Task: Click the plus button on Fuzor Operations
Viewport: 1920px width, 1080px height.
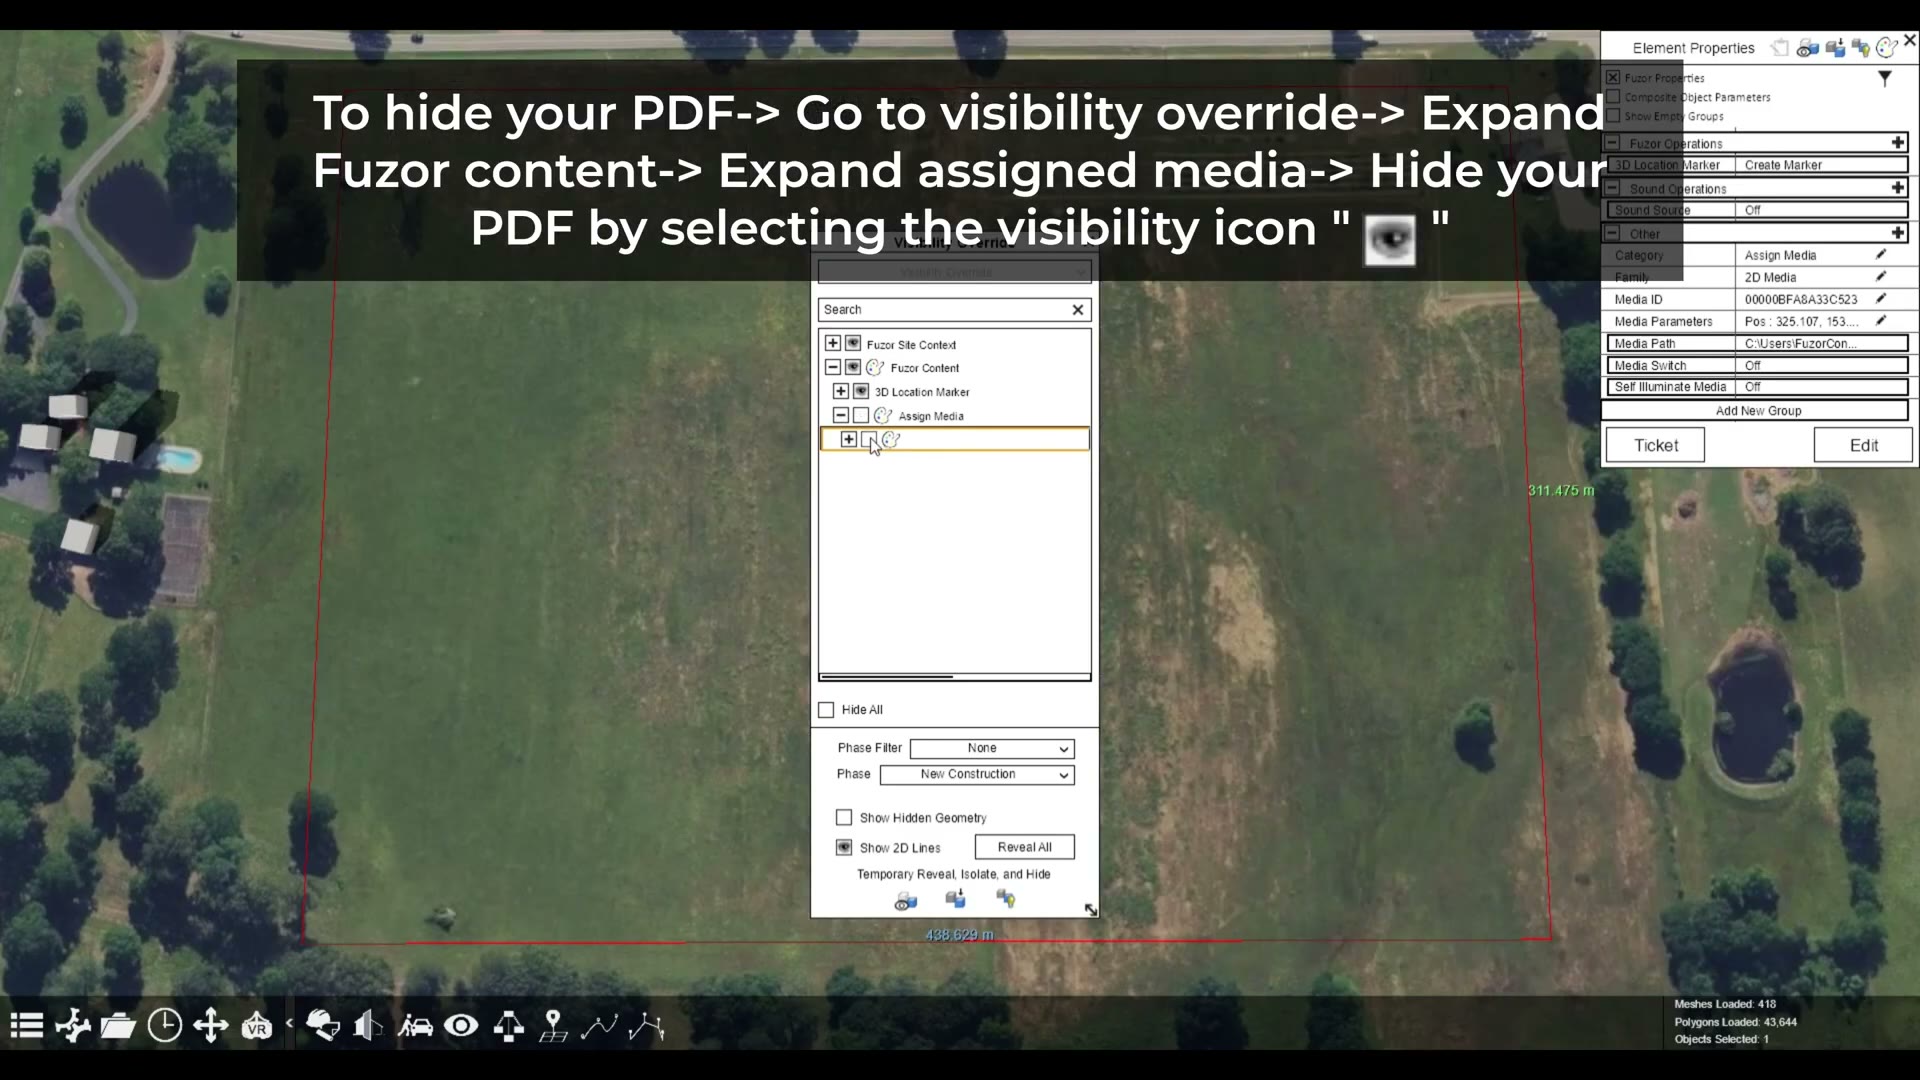Action: tap(1898, 143)
